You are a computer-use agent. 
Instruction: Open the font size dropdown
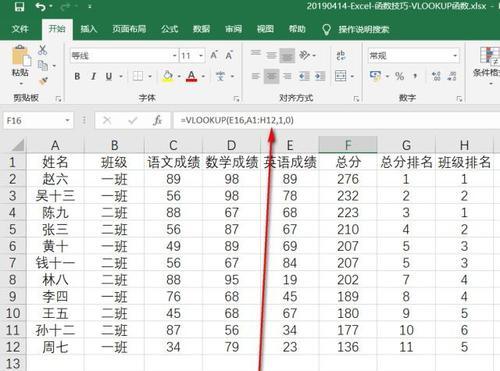tap(201, 56)
